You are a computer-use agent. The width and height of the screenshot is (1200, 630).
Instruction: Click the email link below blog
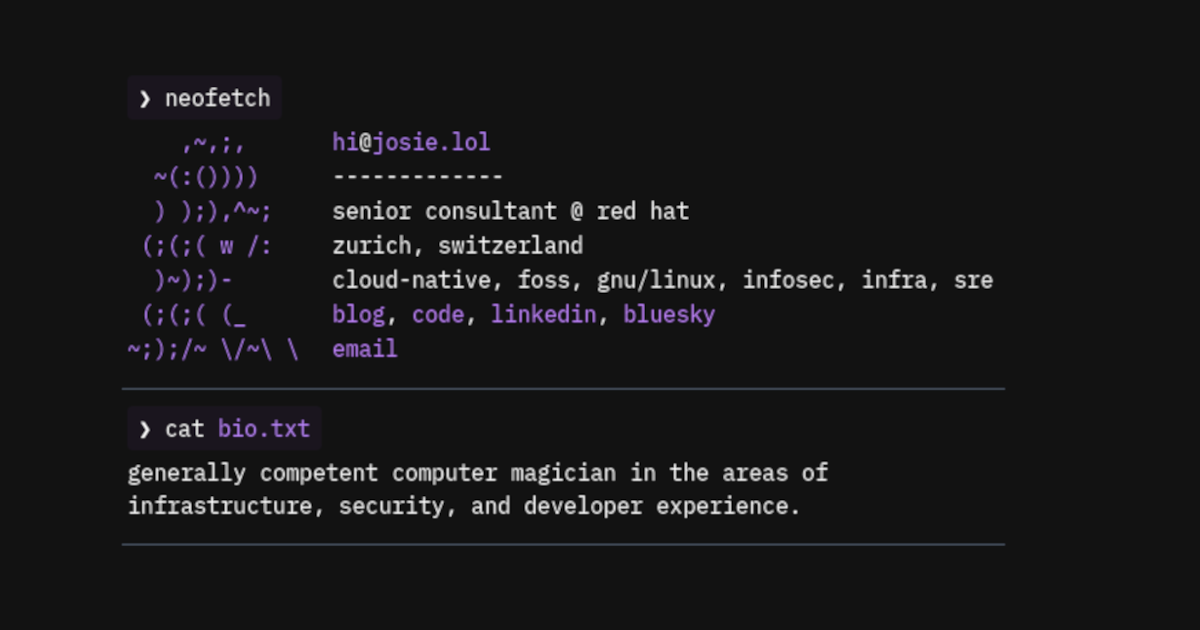(365, 349)
